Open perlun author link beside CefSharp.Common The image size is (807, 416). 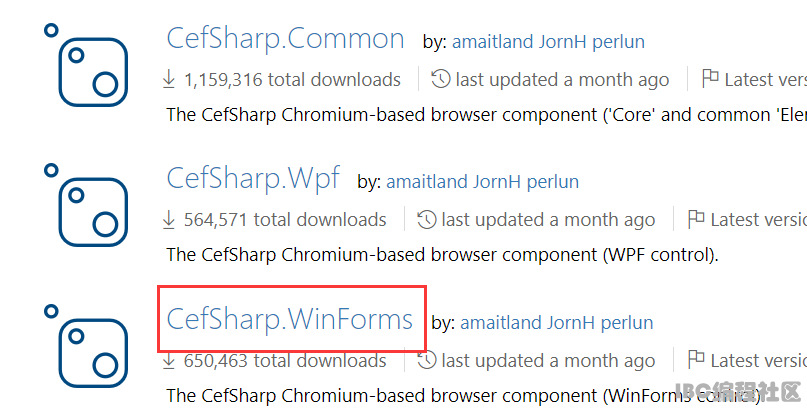coord(619,42)
